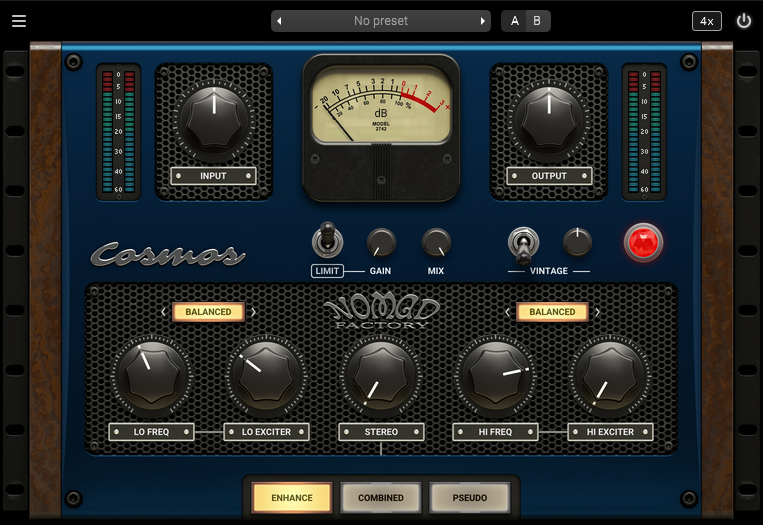Image resolution: width=763 pixels, height=525 pixels.
Task: Click the output level meter
Action: pos(644,132)
